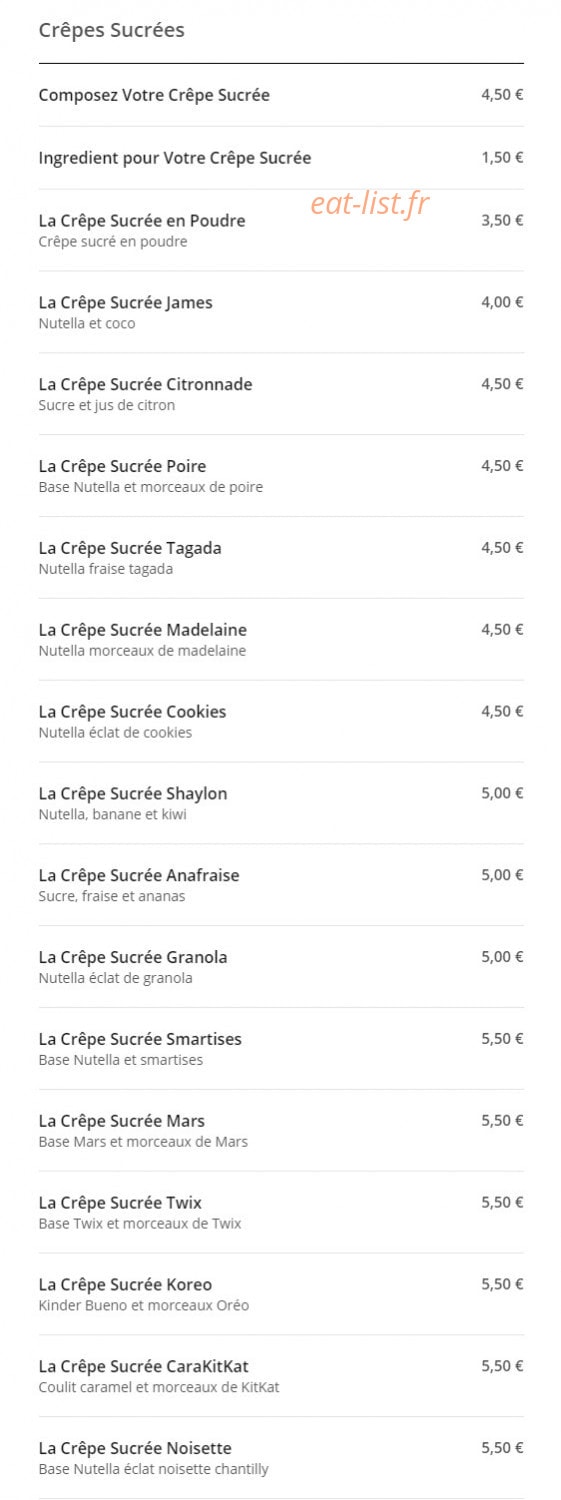This screenshot has width=561, height=1500.
Task: Pick La Crêpe Sucrée Poire
Action: (281, 476)
